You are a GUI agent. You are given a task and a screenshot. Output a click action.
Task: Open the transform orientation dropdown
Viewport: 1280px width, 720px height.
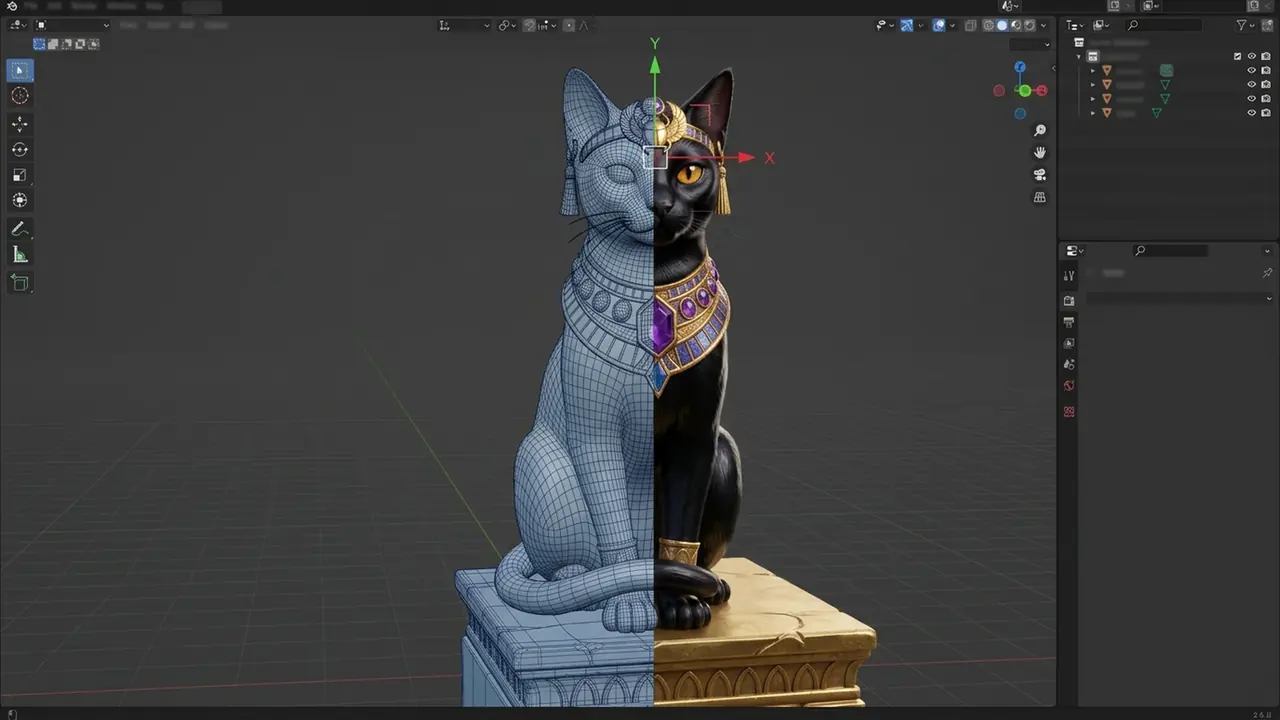click(465, 25)
